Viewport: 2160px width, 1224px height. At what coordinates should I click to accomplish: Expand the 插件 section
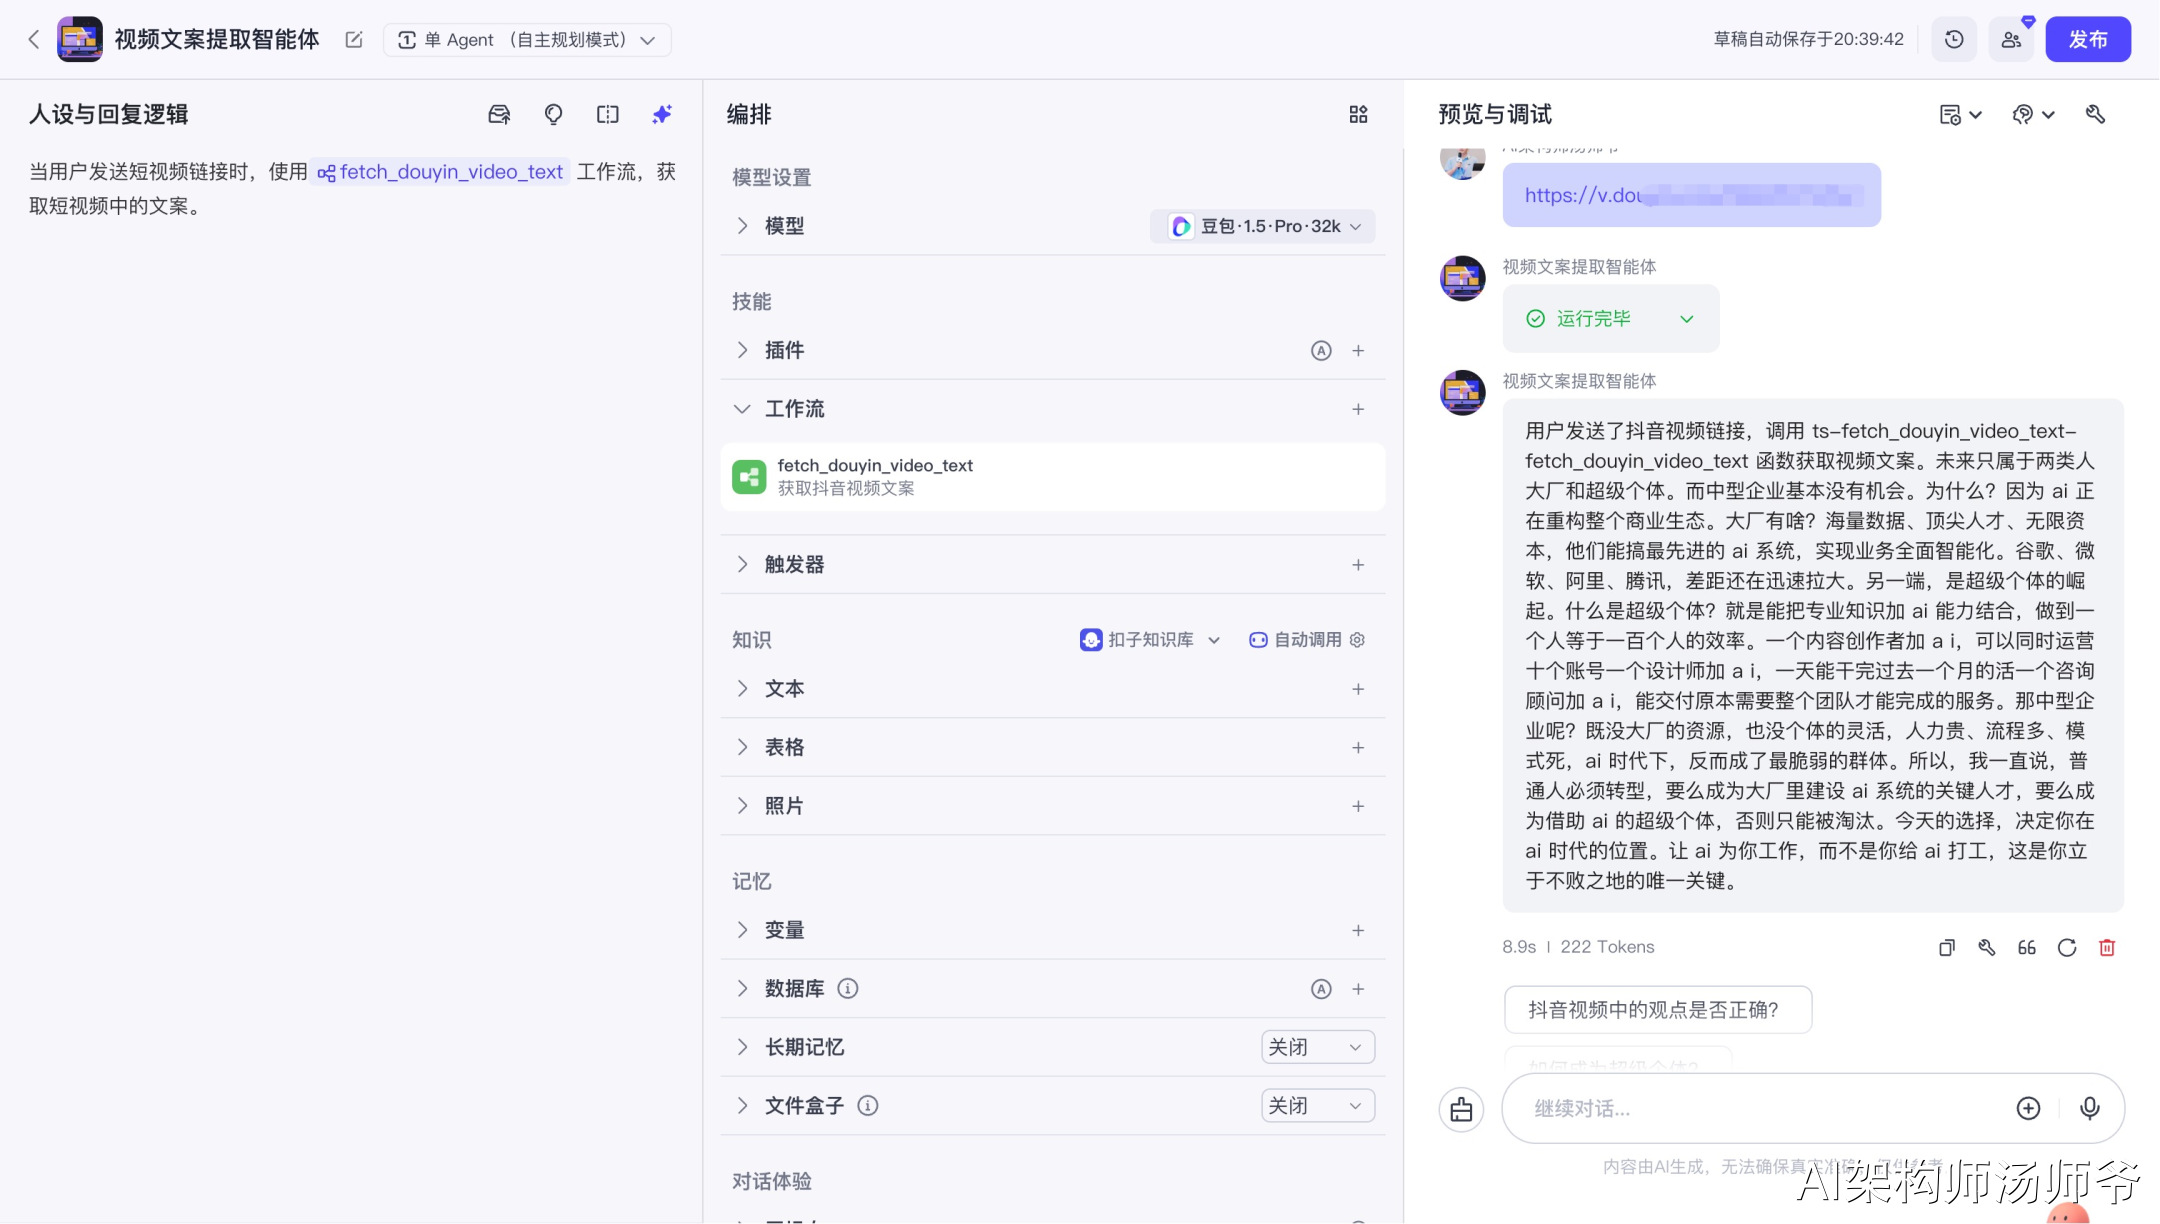coord(742,350)
